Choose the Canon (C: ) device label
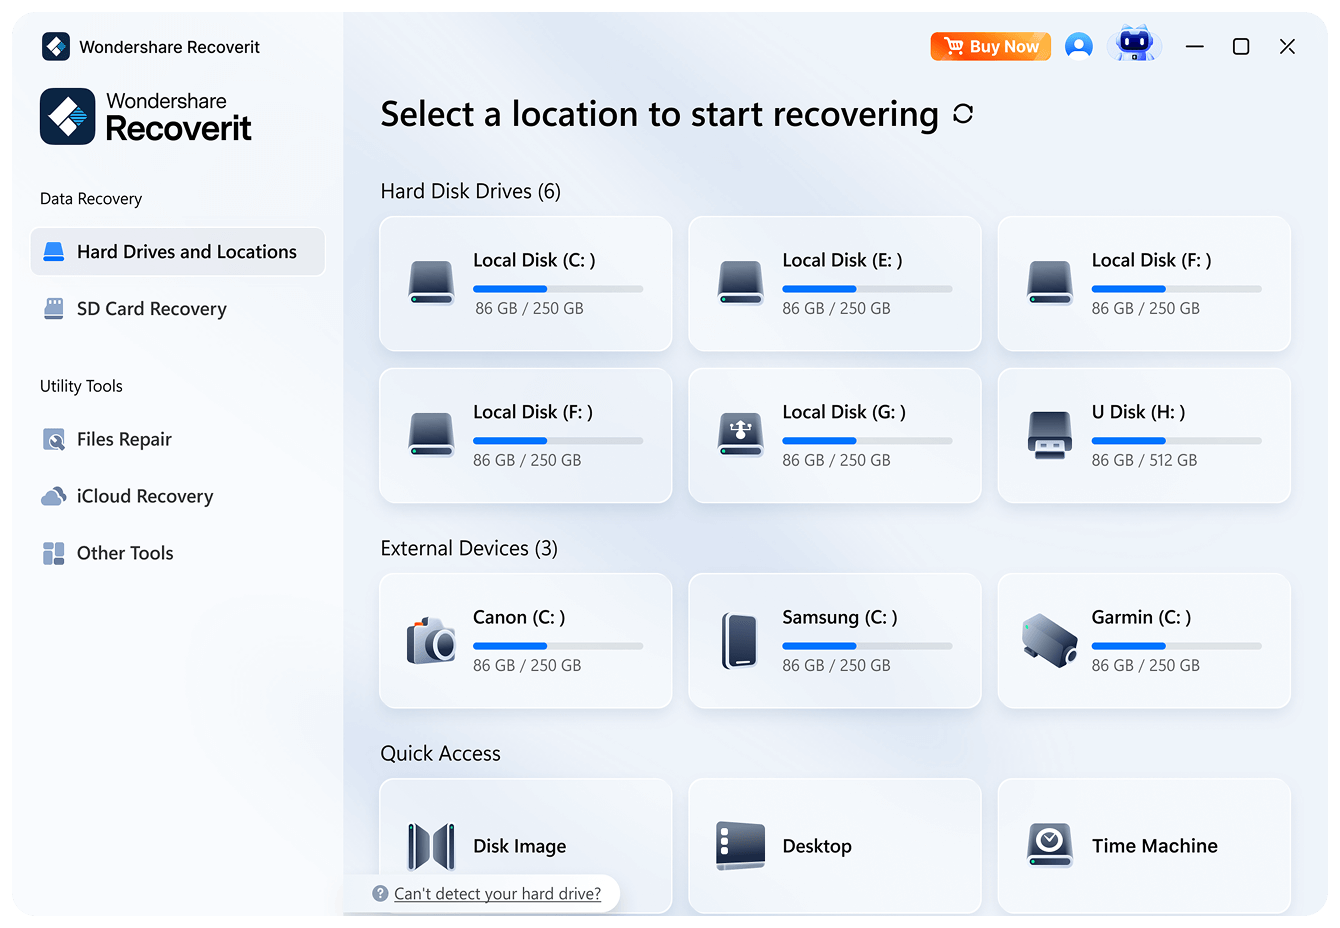Image resolution: width=1340 pixels, height=928 pixels. (x=519, y=617)
